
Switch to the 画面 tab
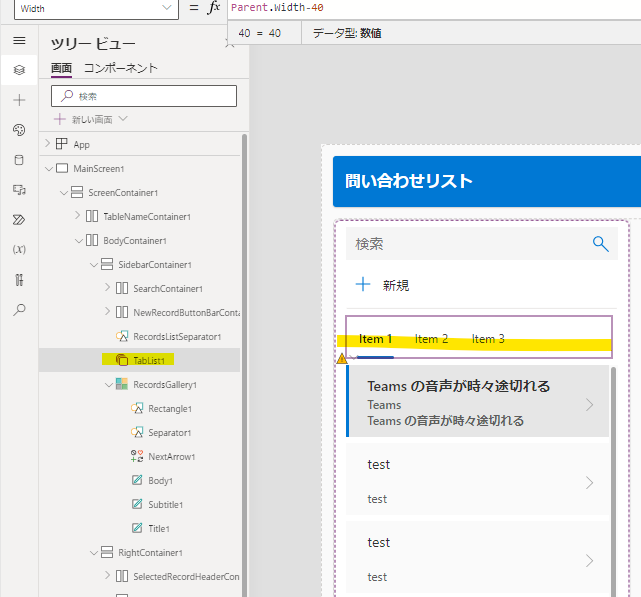pos(61,68)
